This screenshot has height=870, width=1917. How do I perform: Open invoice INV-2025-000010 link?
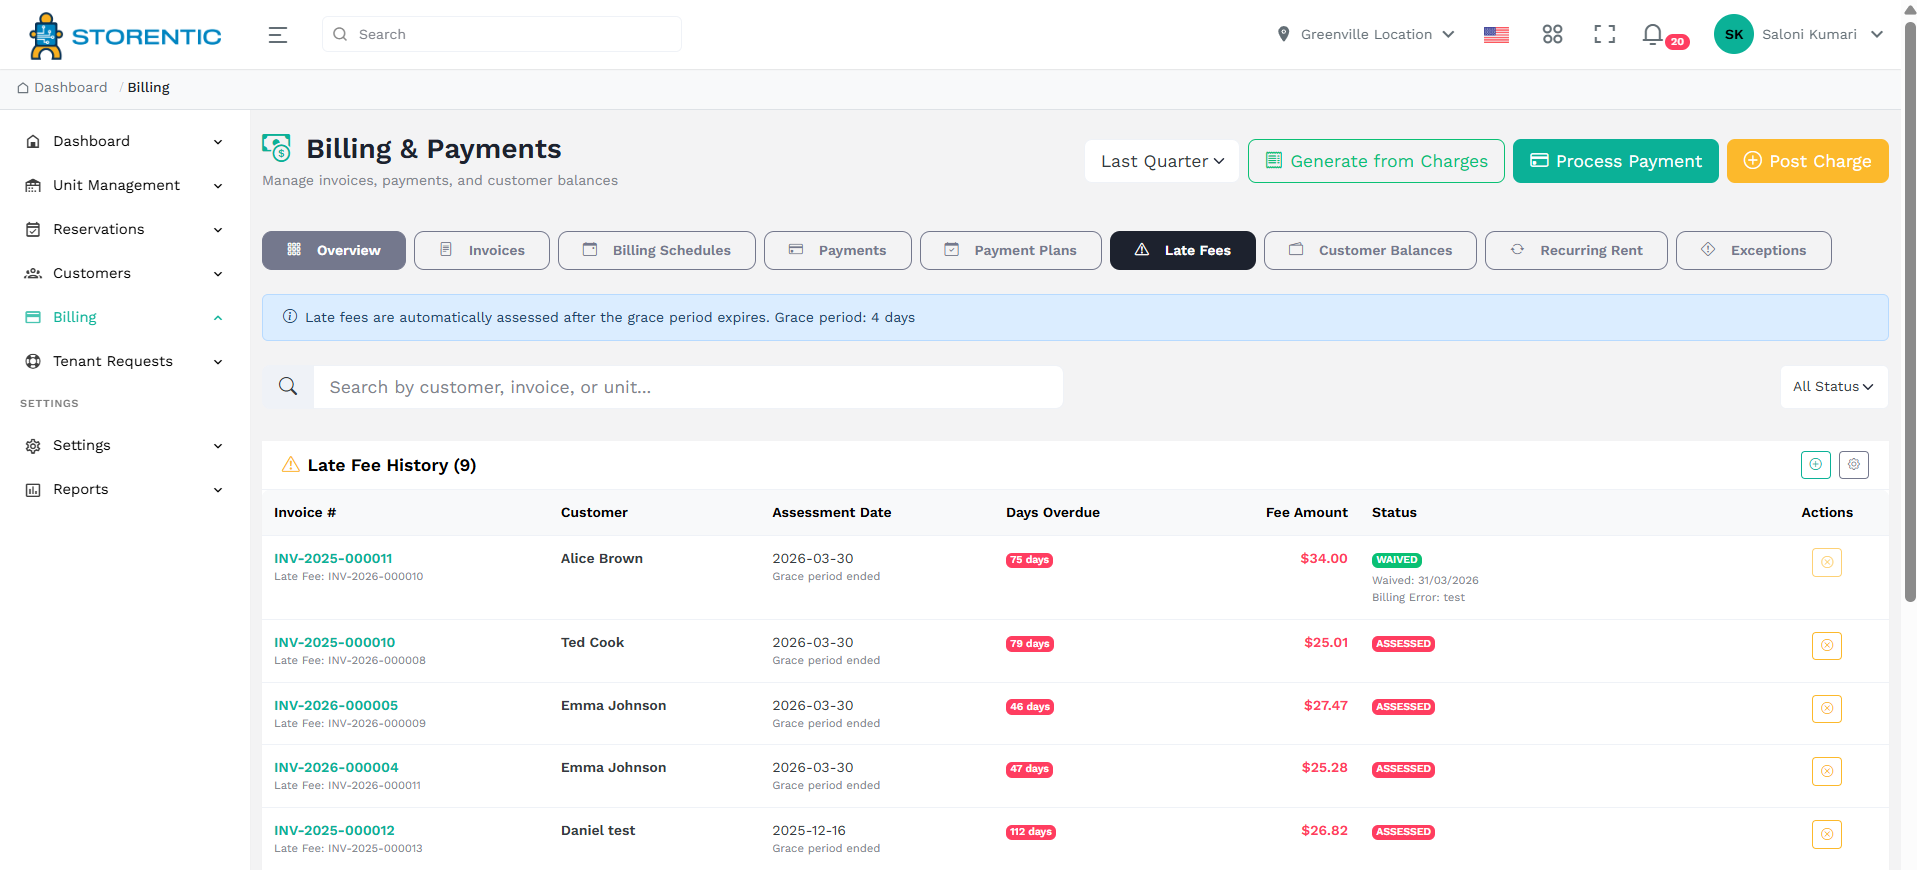pos(335,643)
